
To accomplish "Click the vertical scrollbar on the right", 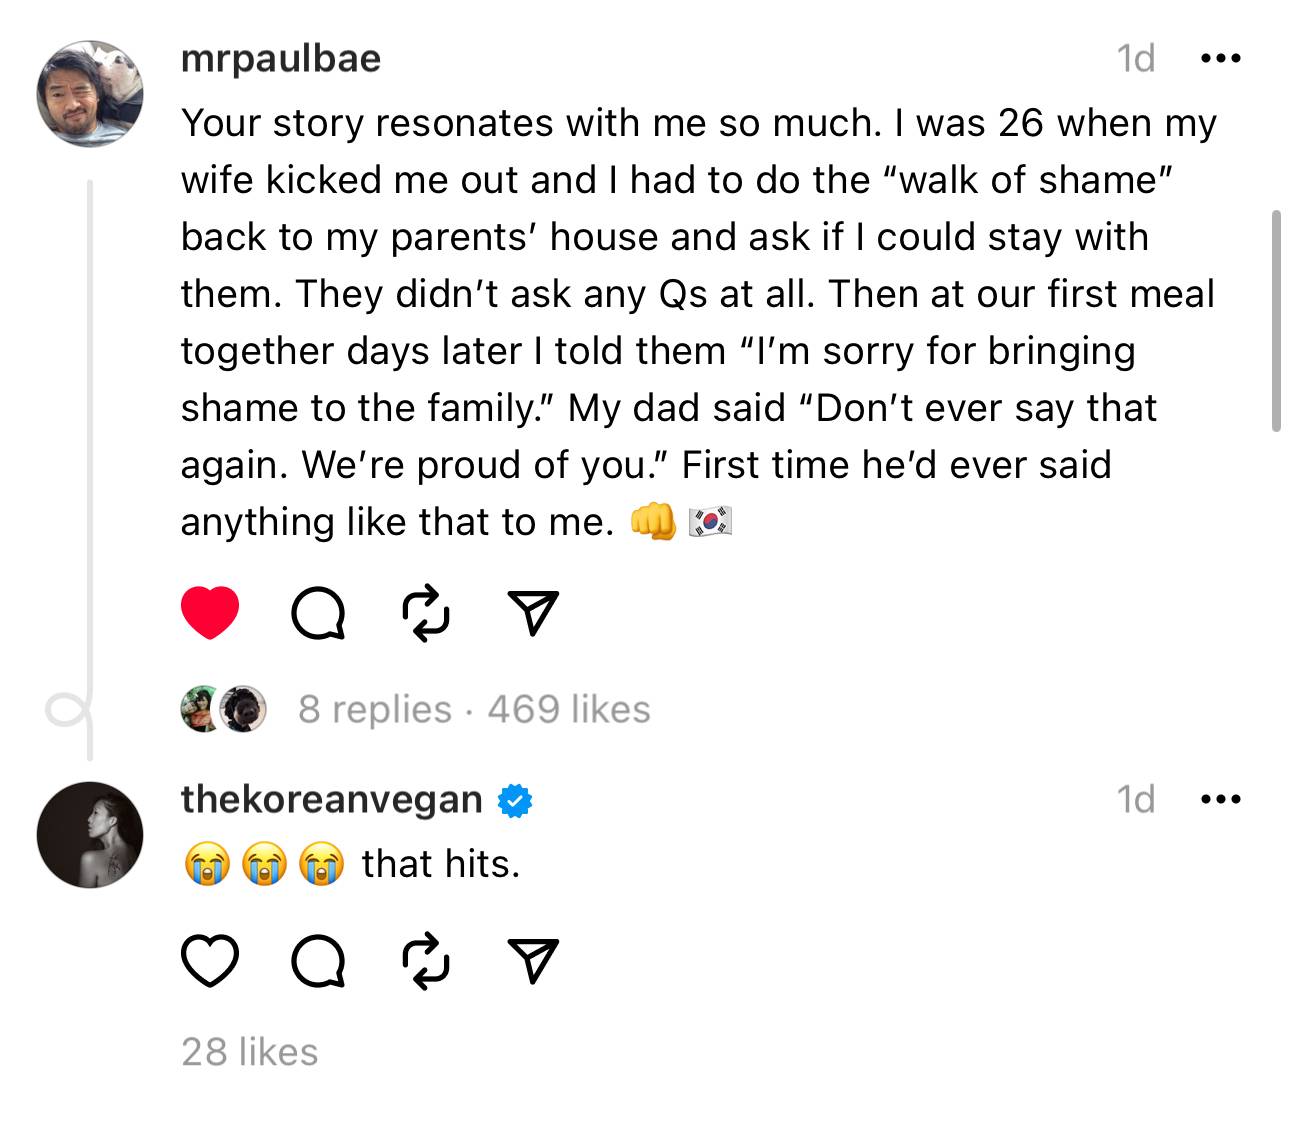I will pos(1276,320).
